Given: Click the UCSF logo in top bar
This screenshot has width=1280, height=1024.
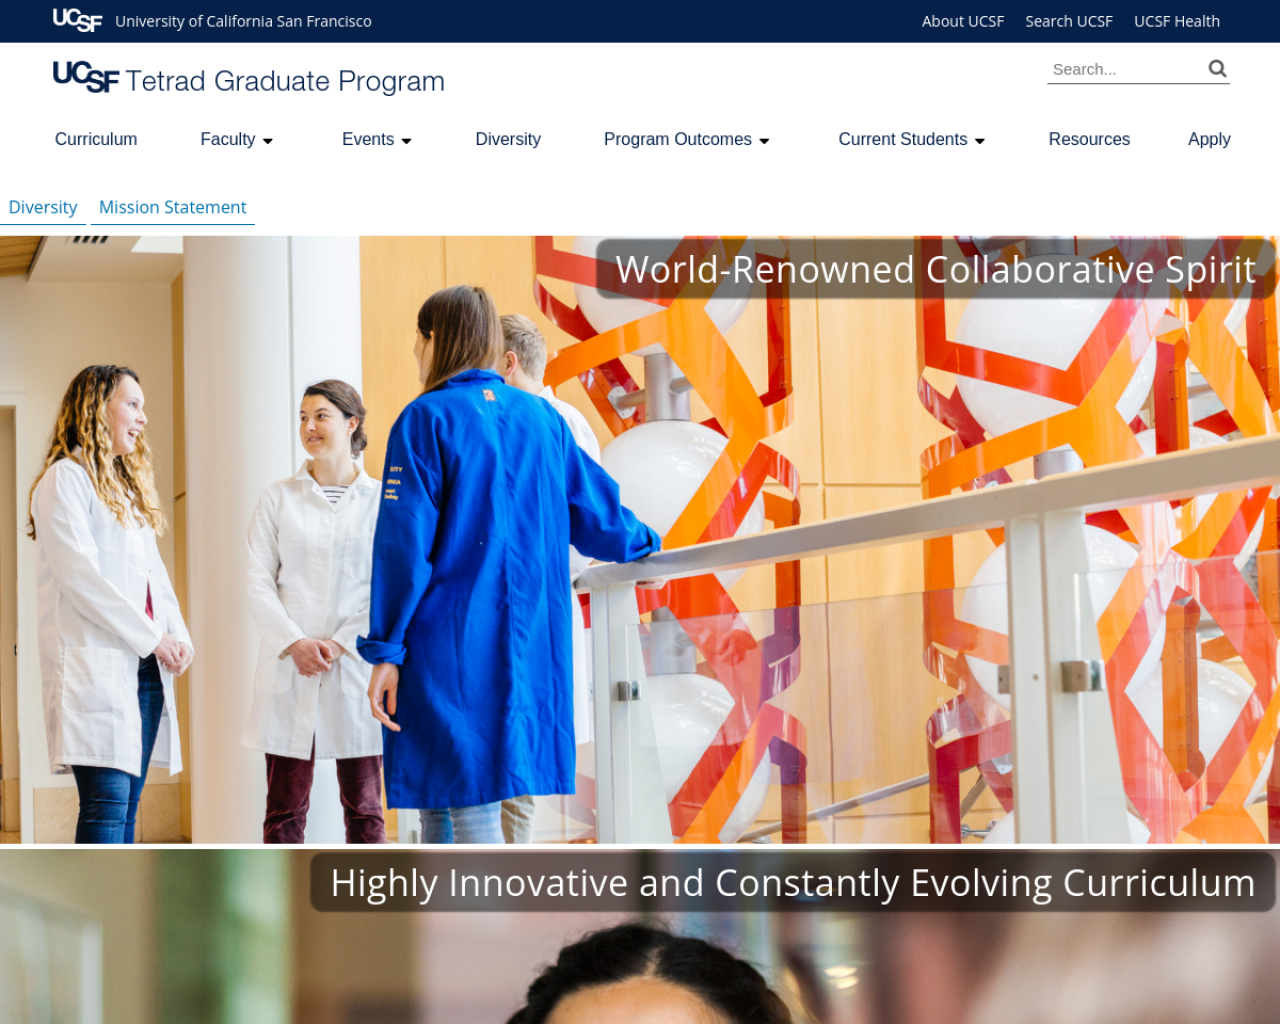Looking at the screenshot, I should pyautogui.click(x=77, y=20).
